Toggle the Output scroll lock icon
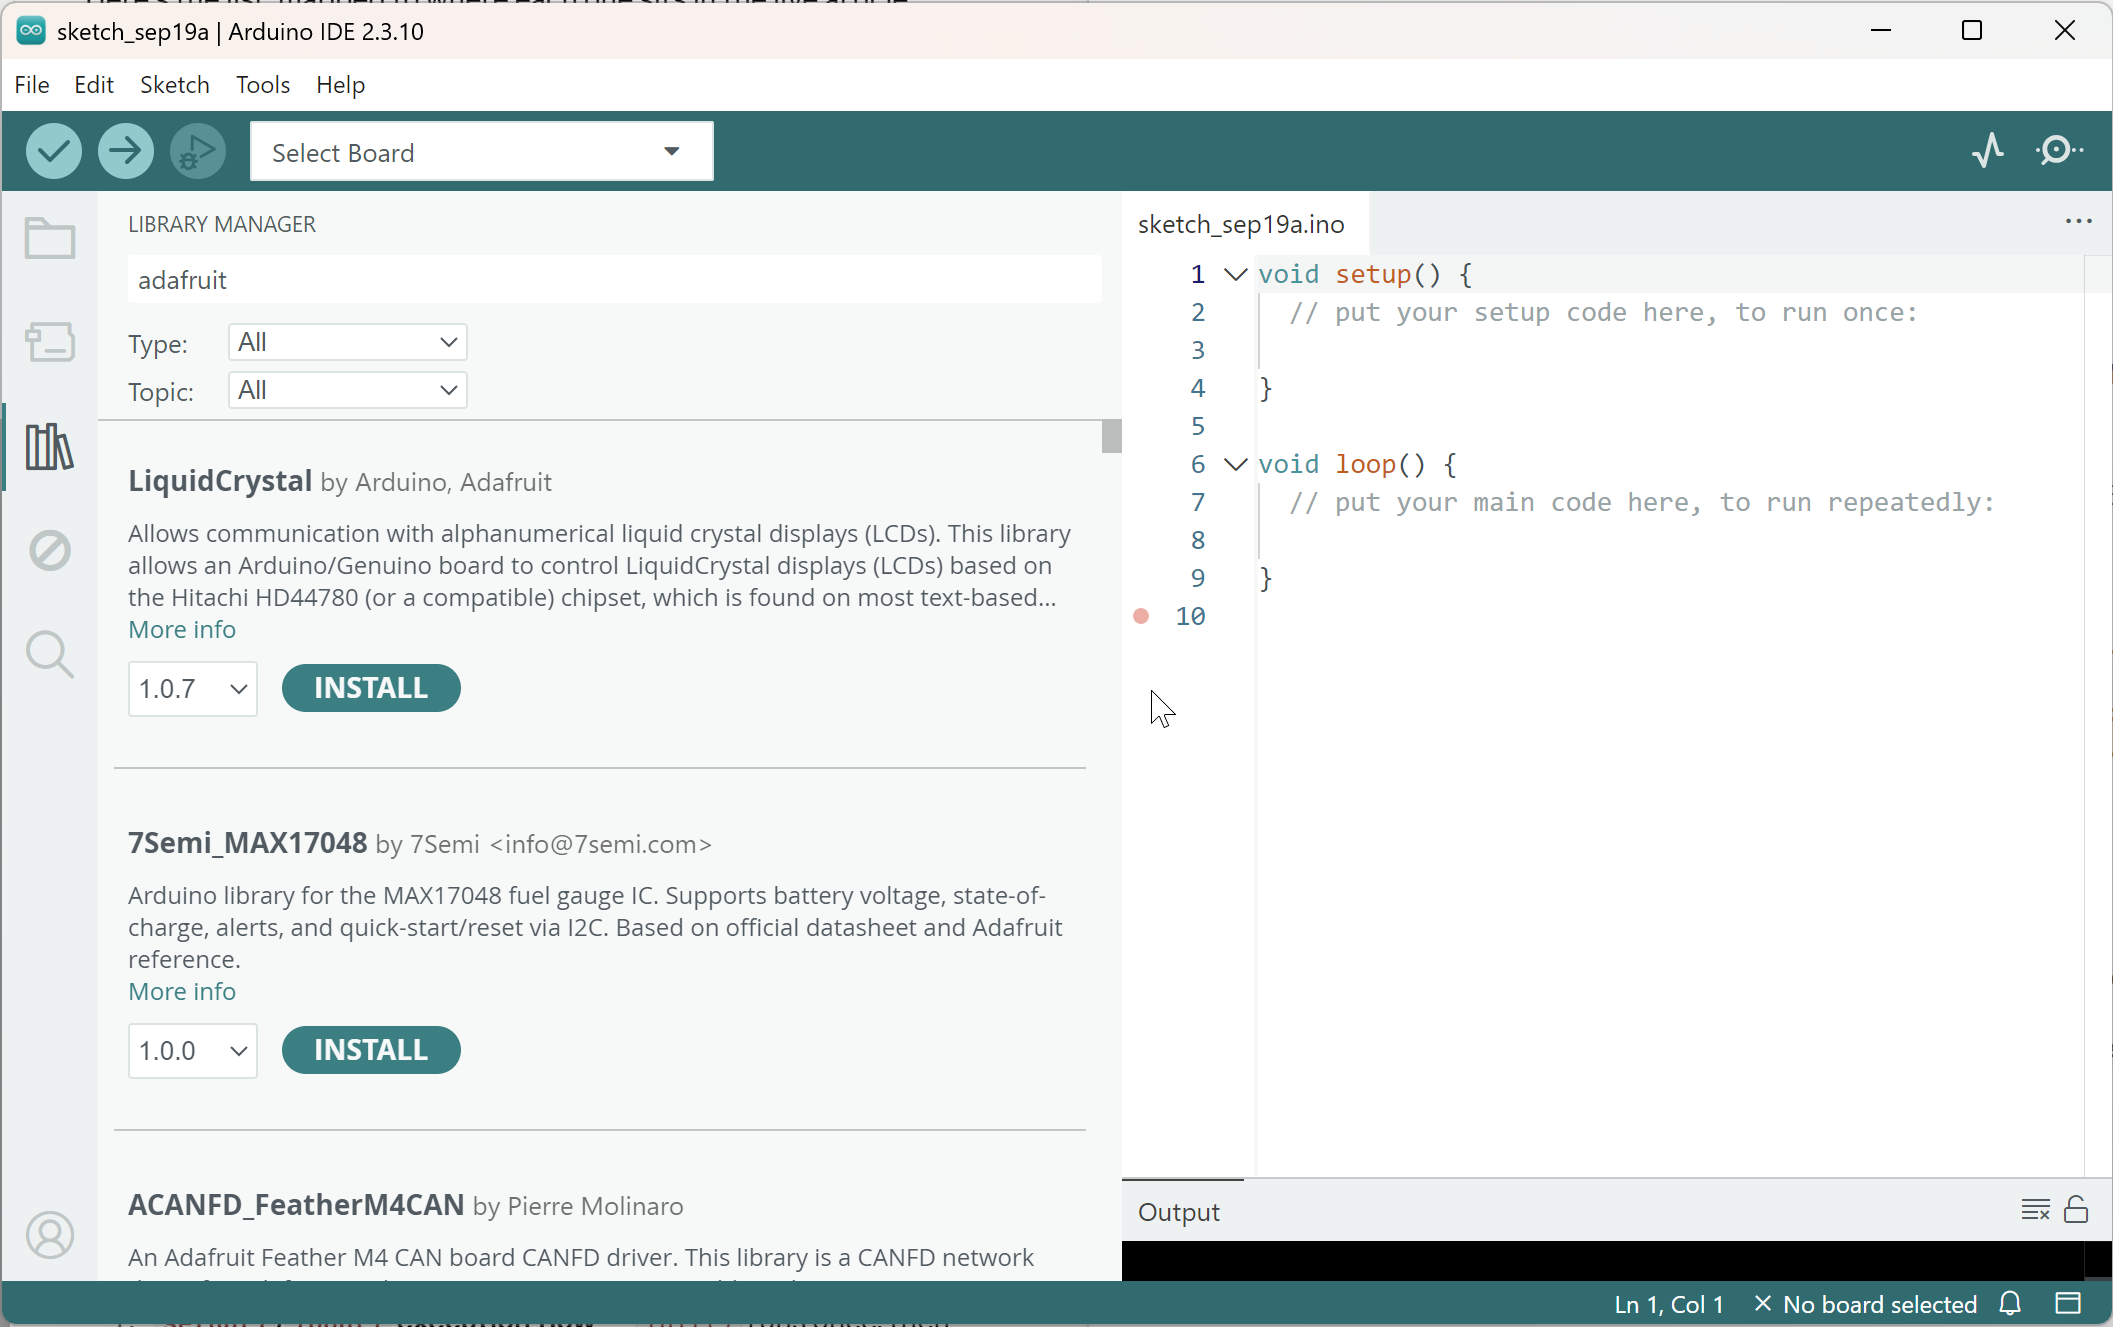 click(x=2076, y=1210)
